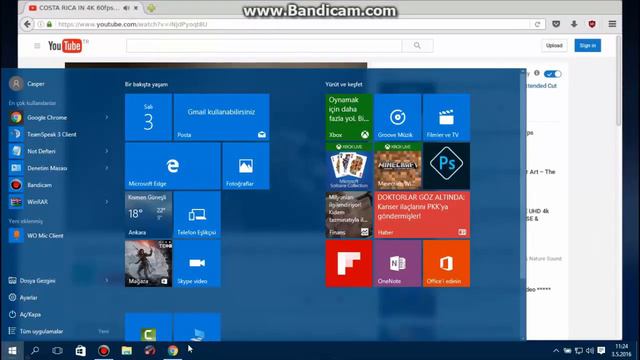Click the Windows Start button on the taskbar

[x=12, y=351]
